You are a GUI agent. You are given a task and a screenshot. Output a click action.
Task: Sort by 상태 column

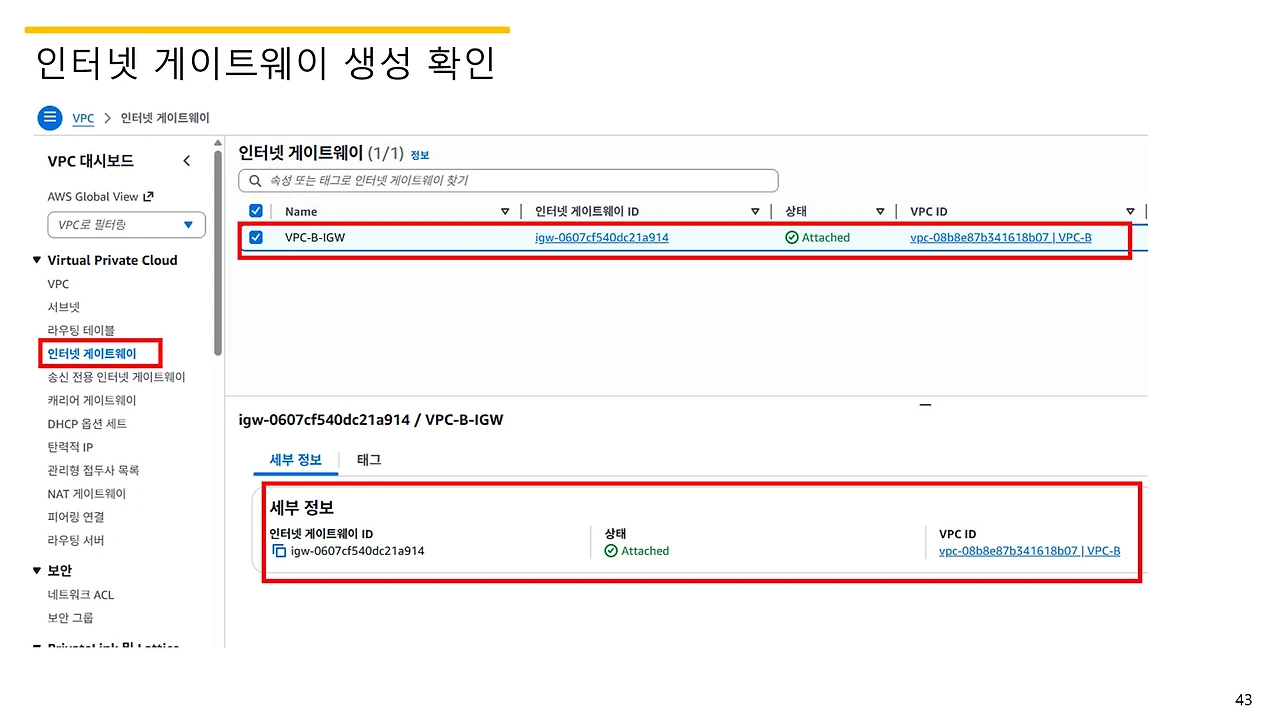(880, 212)
